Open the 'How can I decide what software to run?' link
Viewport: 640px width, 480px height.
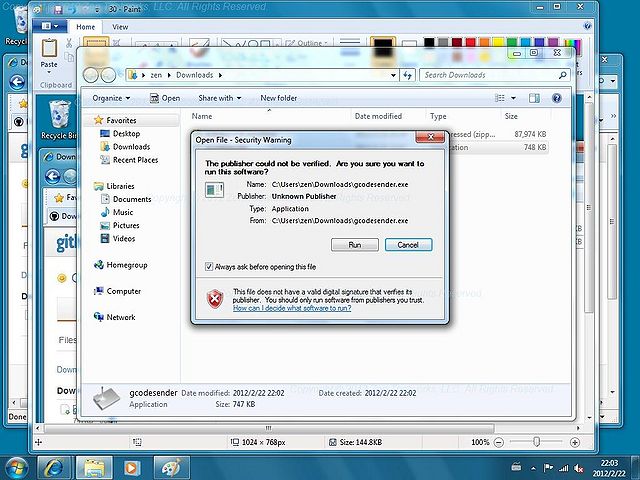pyautogui.click(x=292, y=308)
